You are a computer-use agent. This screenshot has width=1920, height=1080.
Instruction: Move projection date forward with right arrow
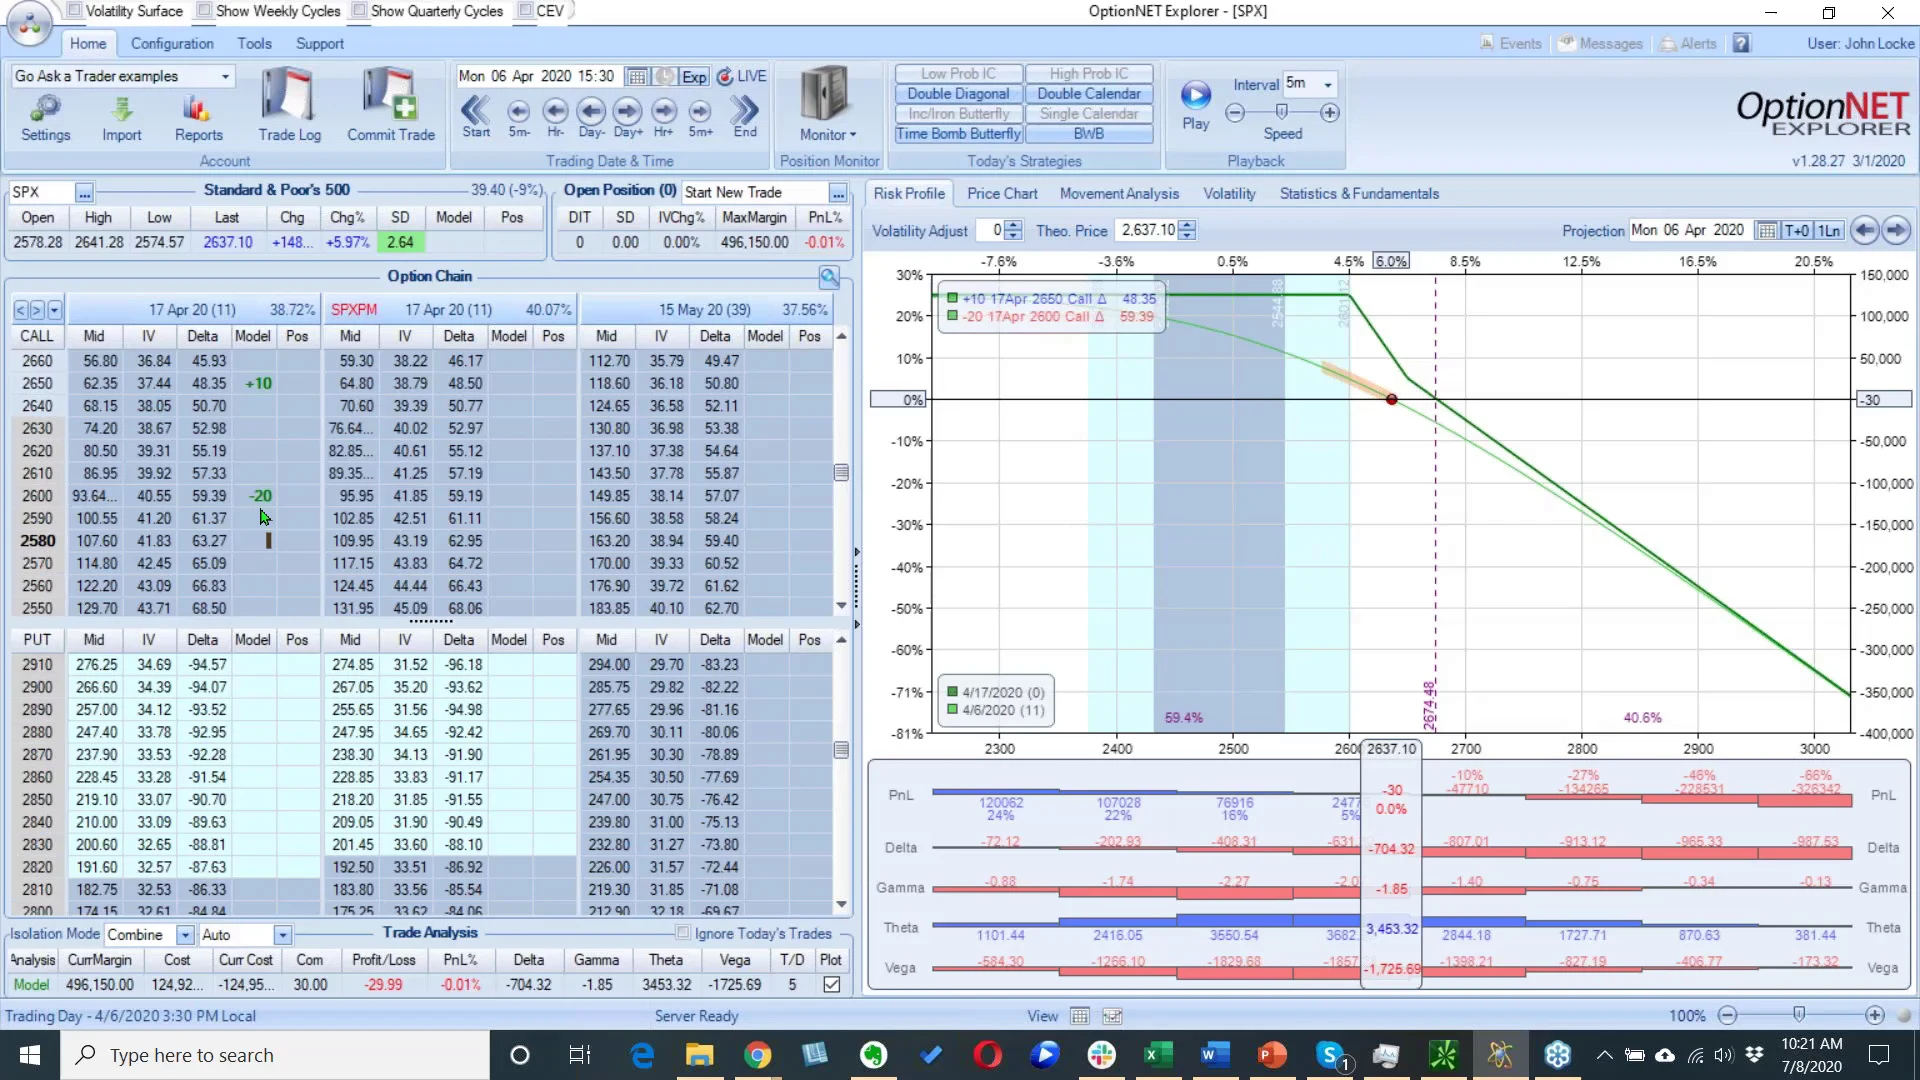[x=1896, y=230]
